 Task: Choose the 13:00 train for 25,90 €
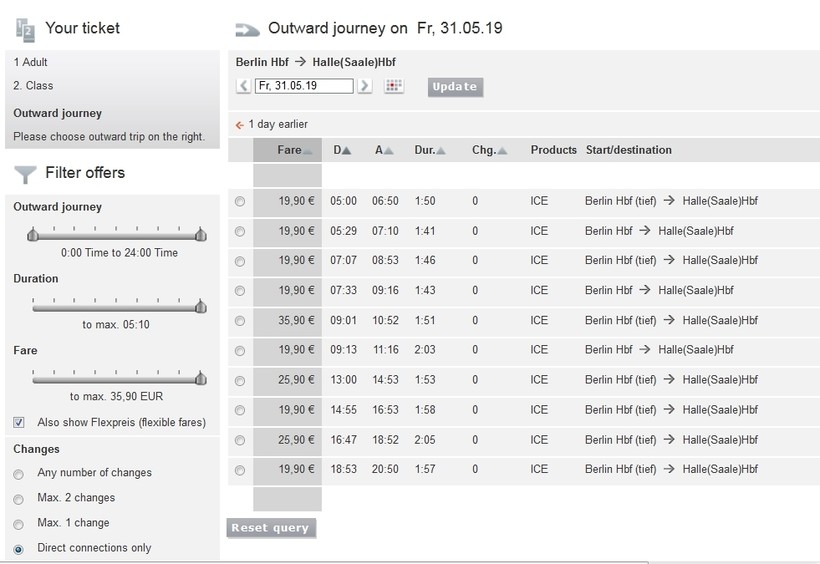tap(240, 381)
